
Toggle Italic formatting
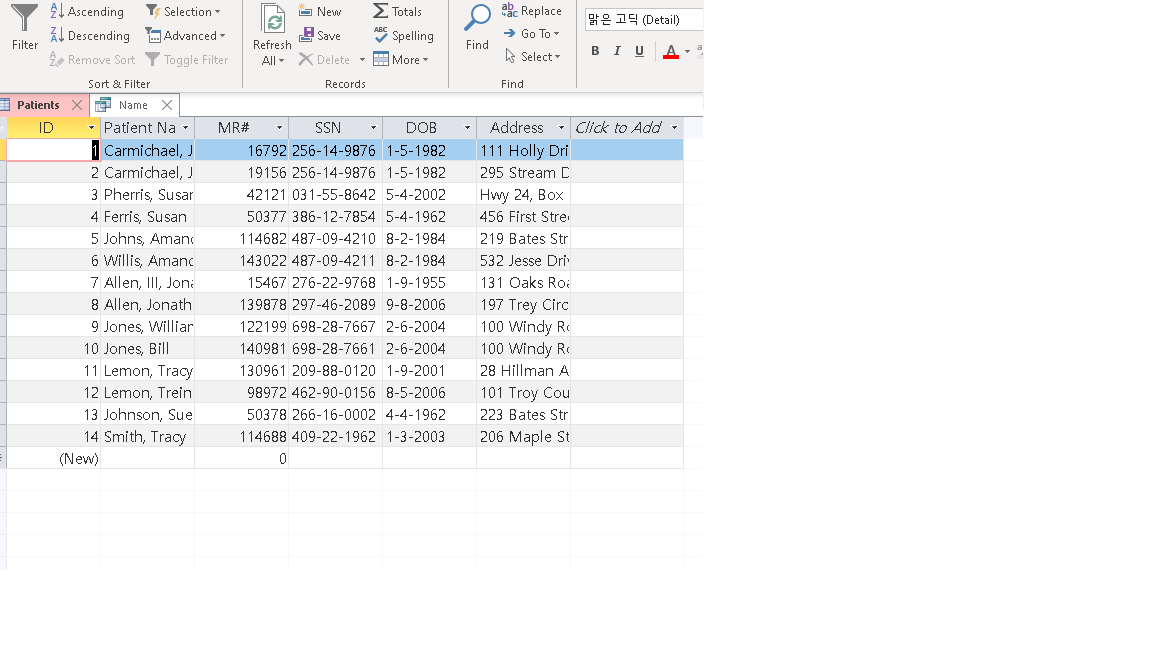(617, 51)
